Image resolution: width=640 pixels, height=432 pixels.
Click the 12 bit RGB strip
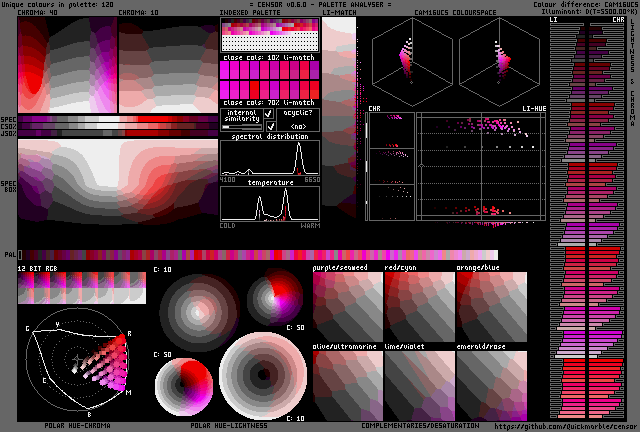click(x=82, y=289)
